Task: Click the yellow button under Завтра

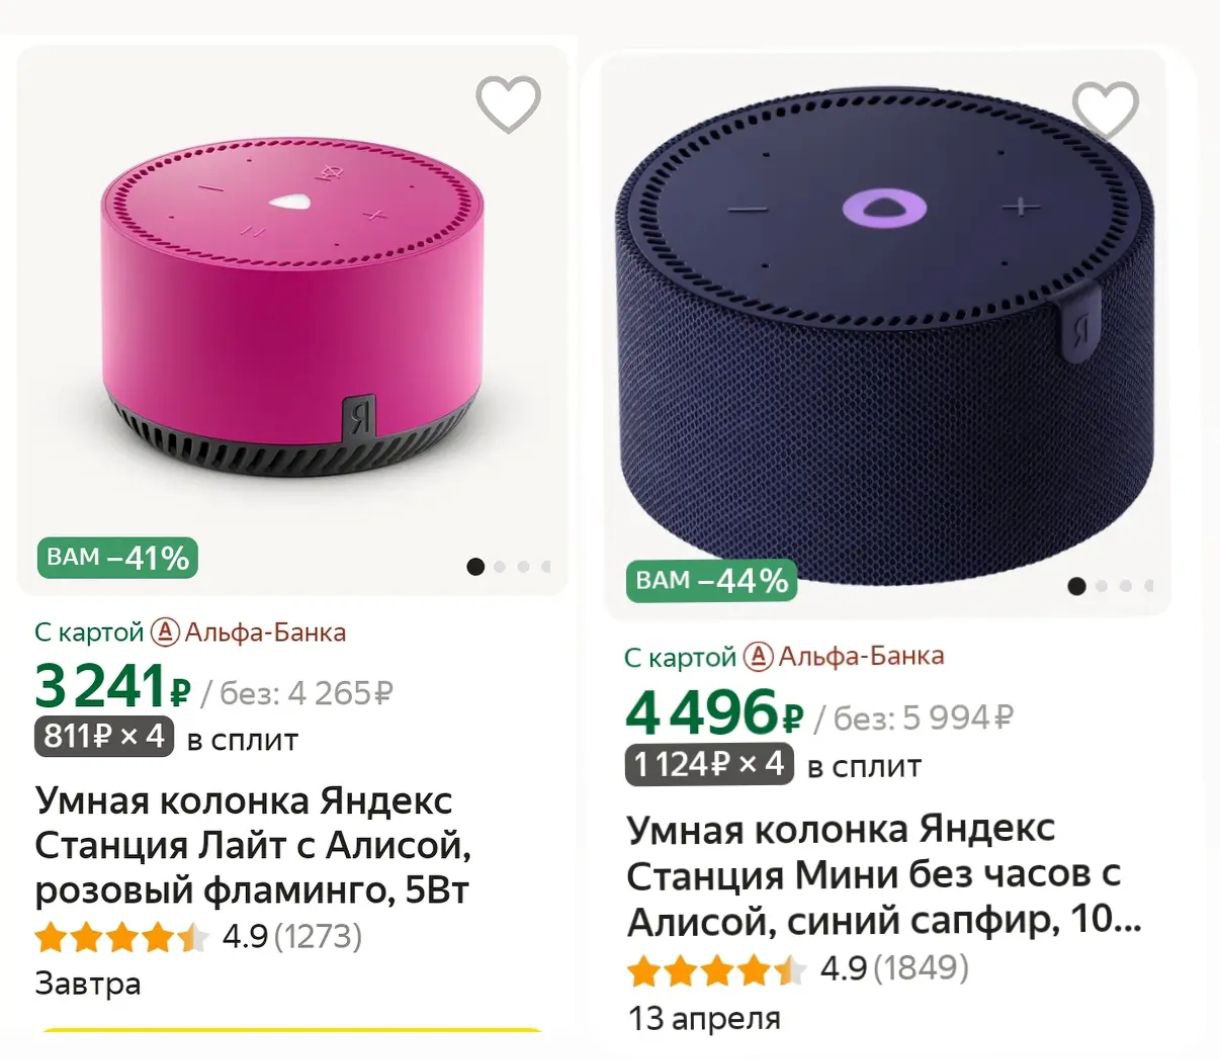Action: pyautogui.click(x=292, y=1030)
